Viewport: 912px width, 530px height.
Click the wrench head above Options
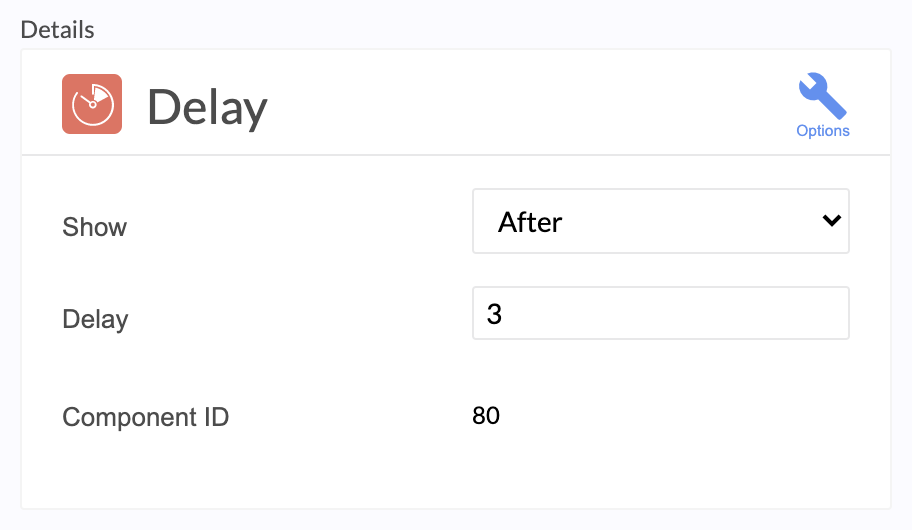coord(811,86)
